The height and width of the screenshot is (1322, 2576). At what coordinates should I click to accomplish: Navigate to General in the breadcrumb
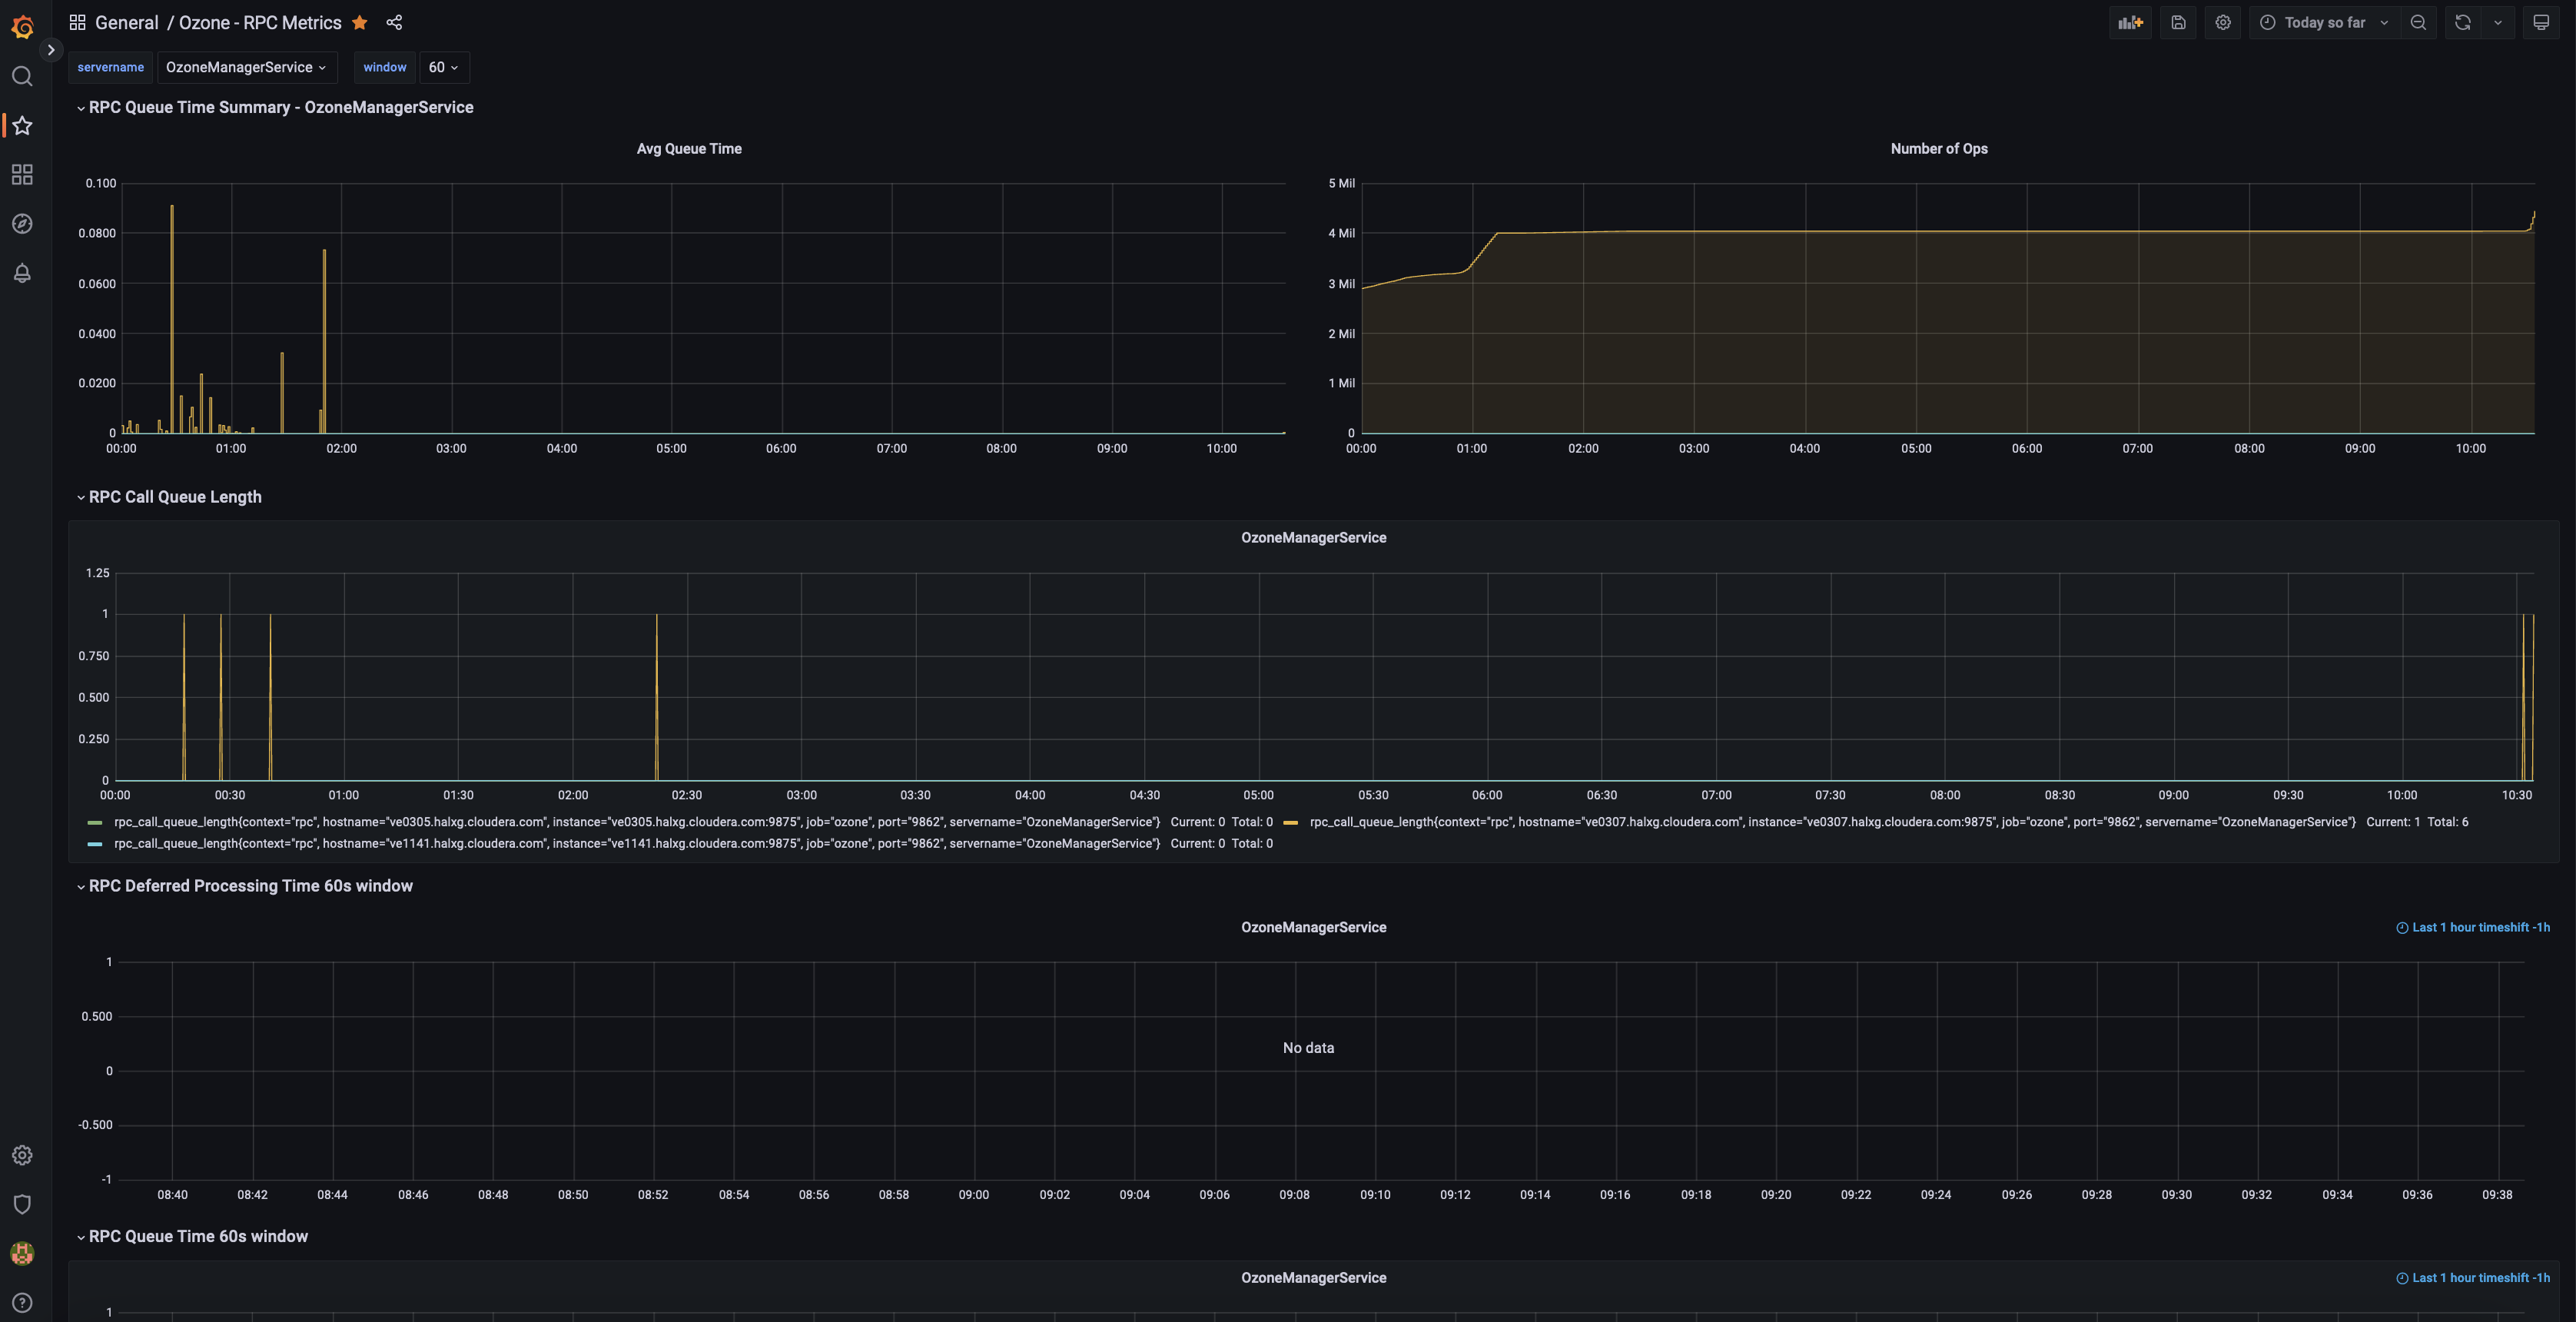tap(127, 22)
